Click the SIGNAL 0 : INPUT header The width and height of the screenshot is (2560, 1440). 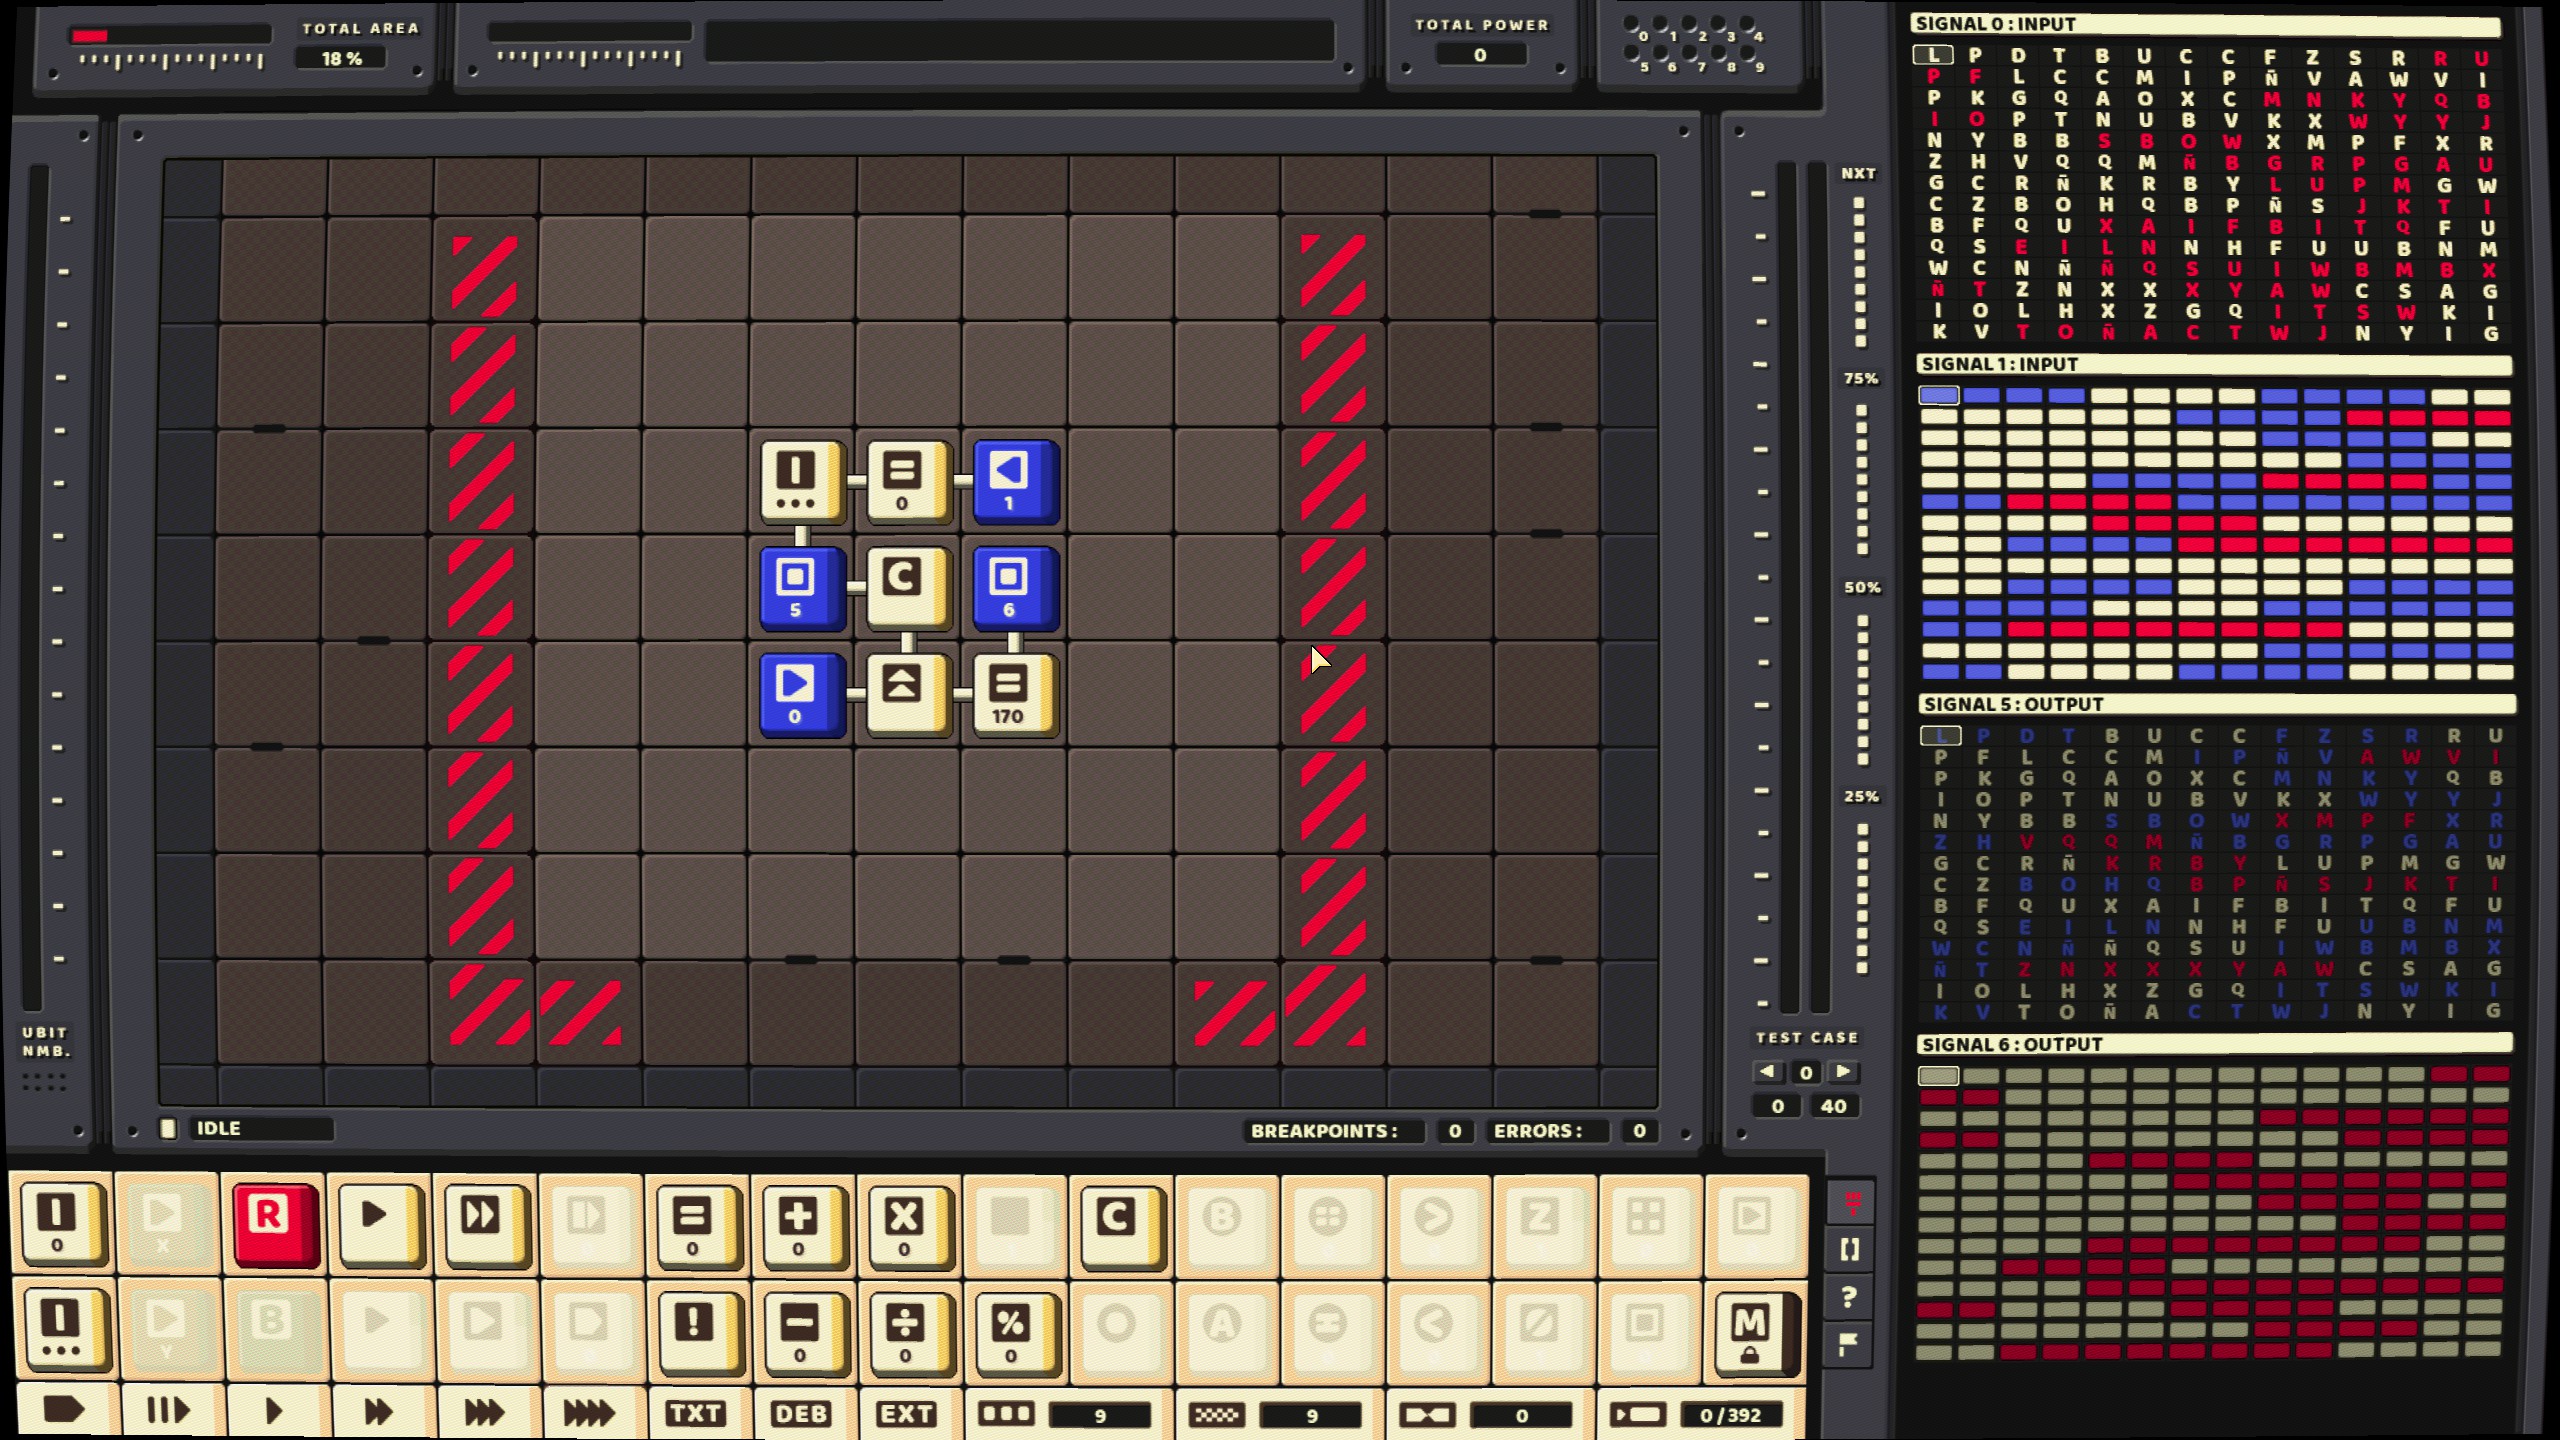click(2204, 24)
